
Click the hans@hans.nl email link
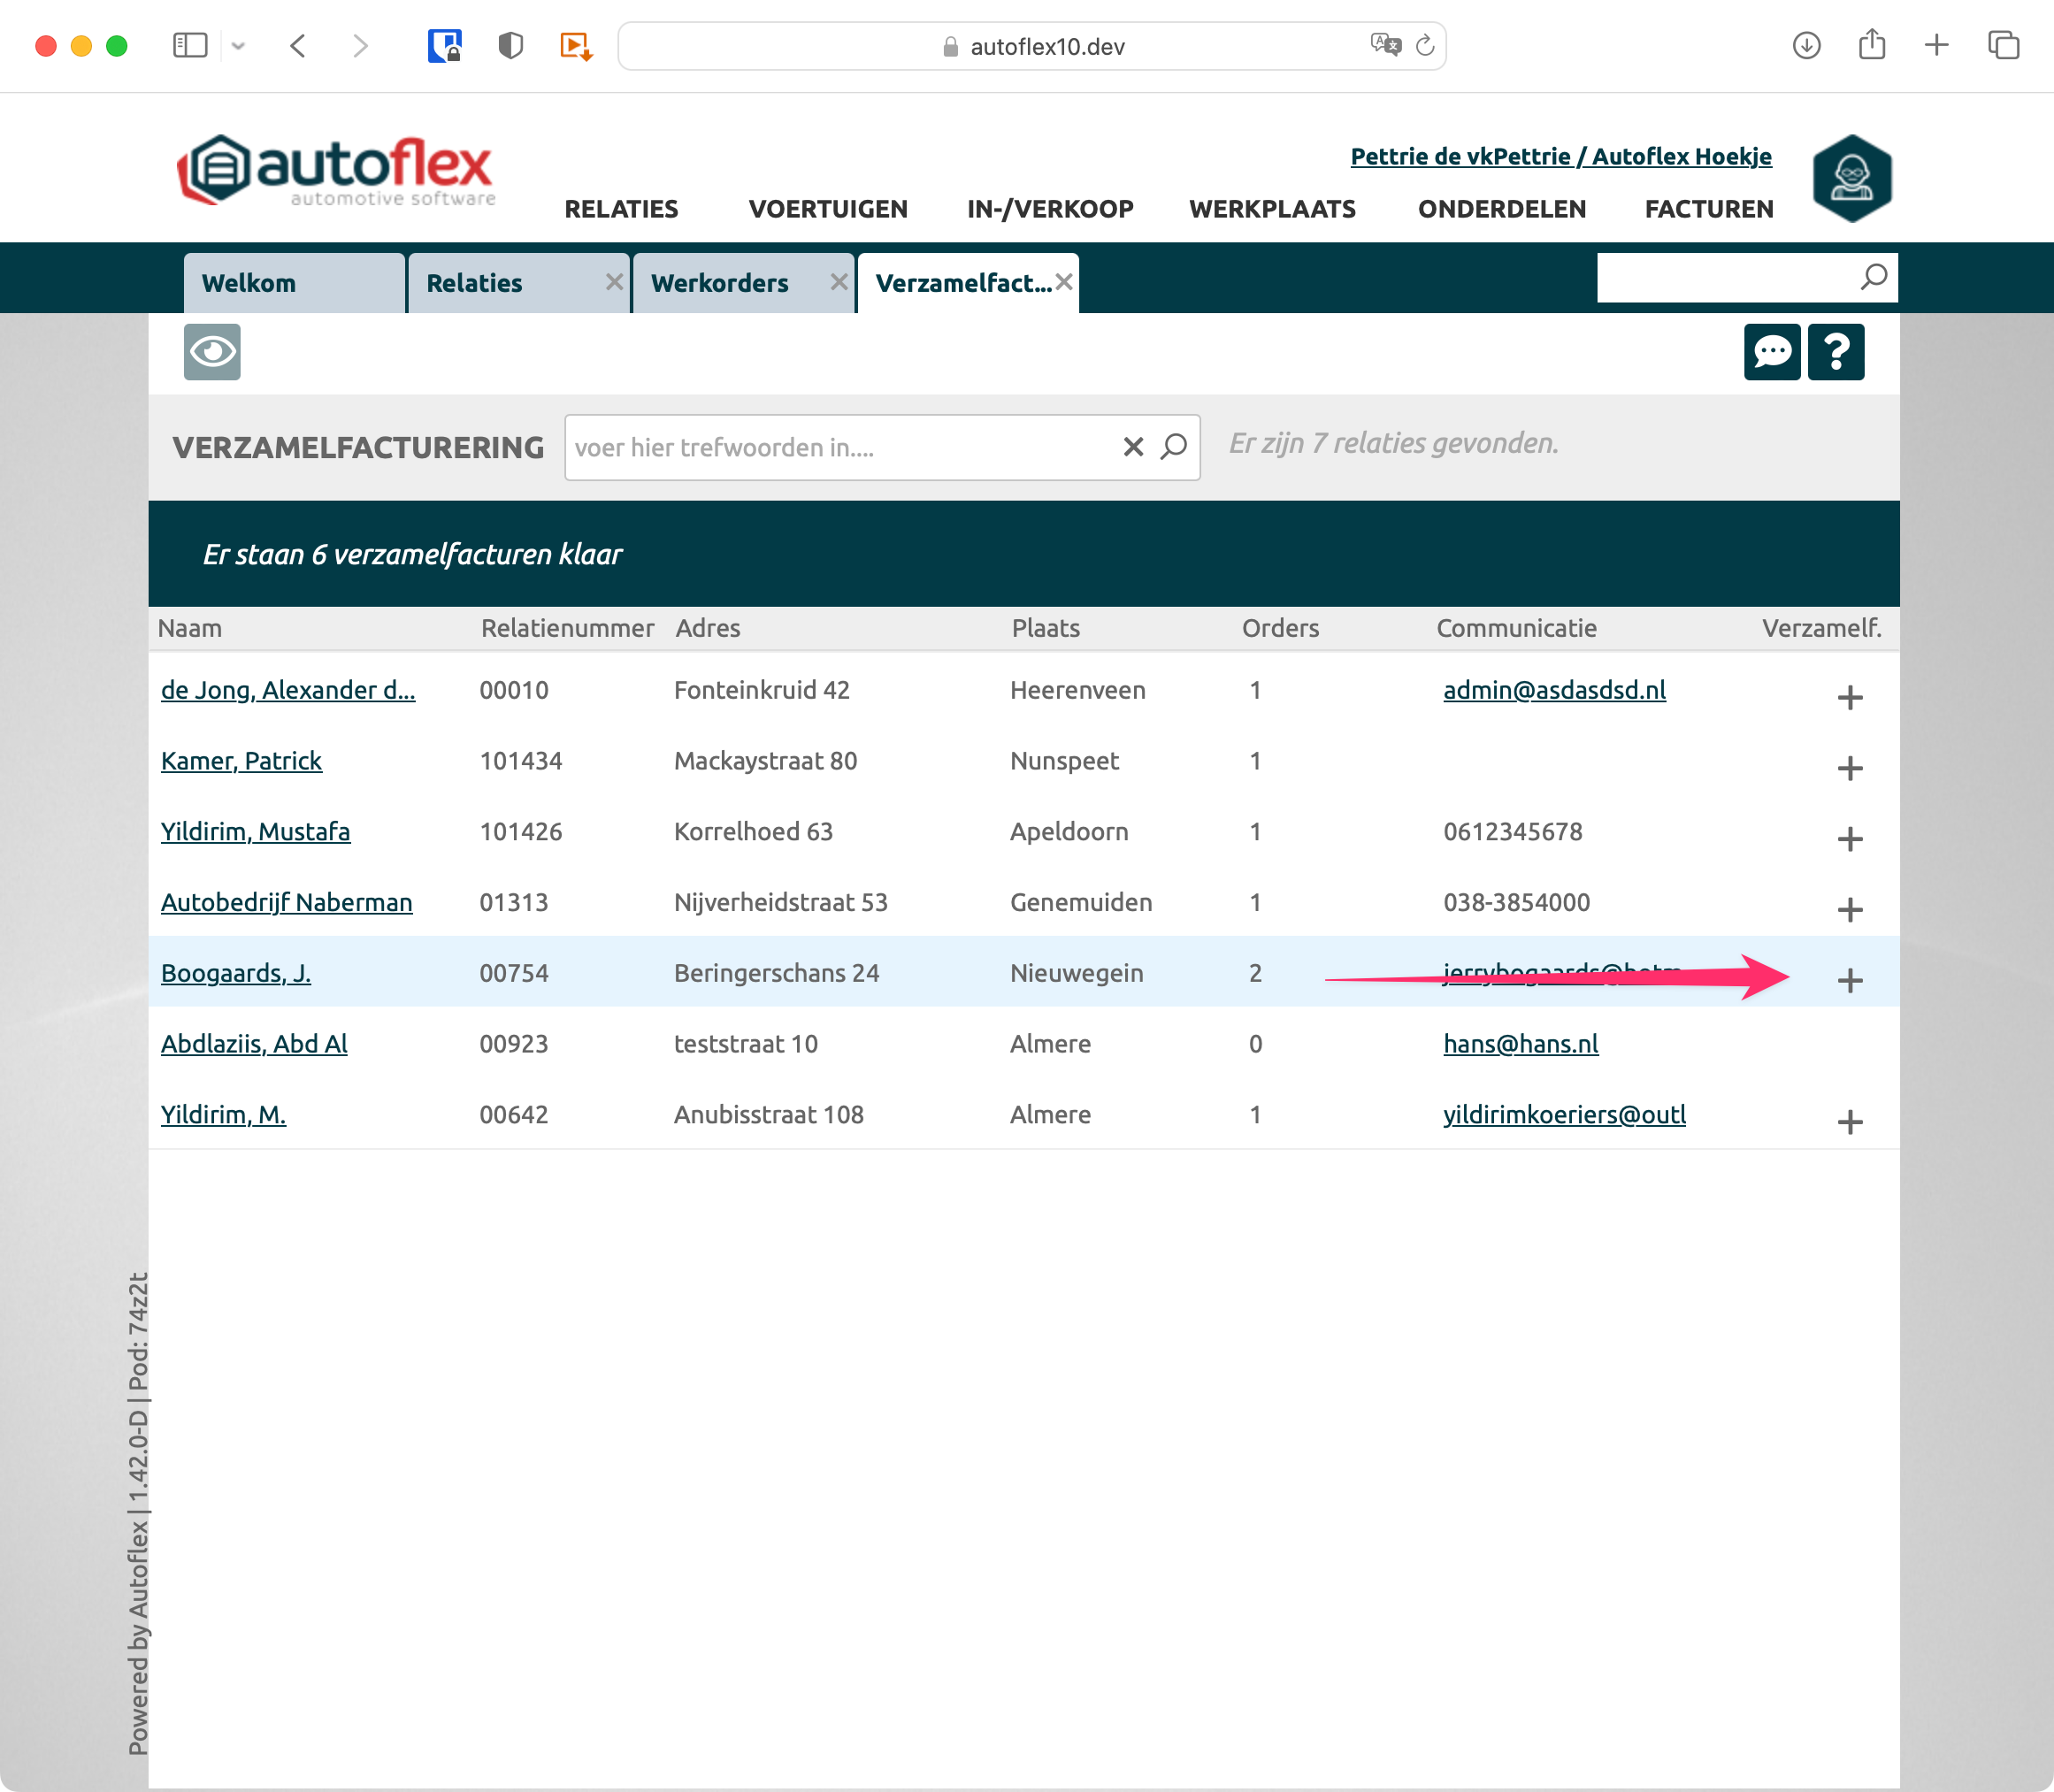[1520, 1043]
